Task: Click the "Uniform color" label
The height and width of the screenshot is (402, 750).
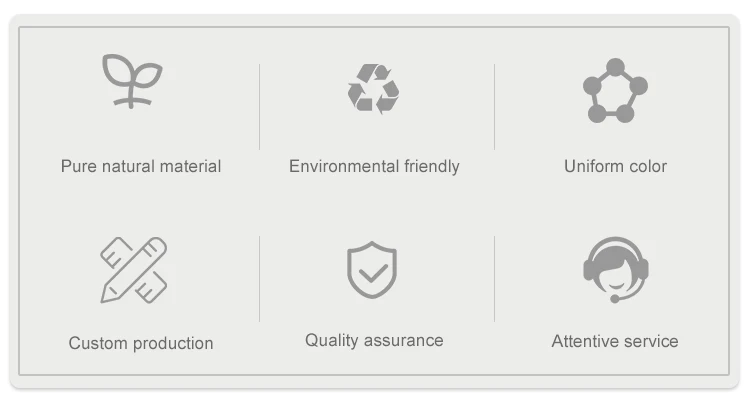Action: (x=615, y=166)
